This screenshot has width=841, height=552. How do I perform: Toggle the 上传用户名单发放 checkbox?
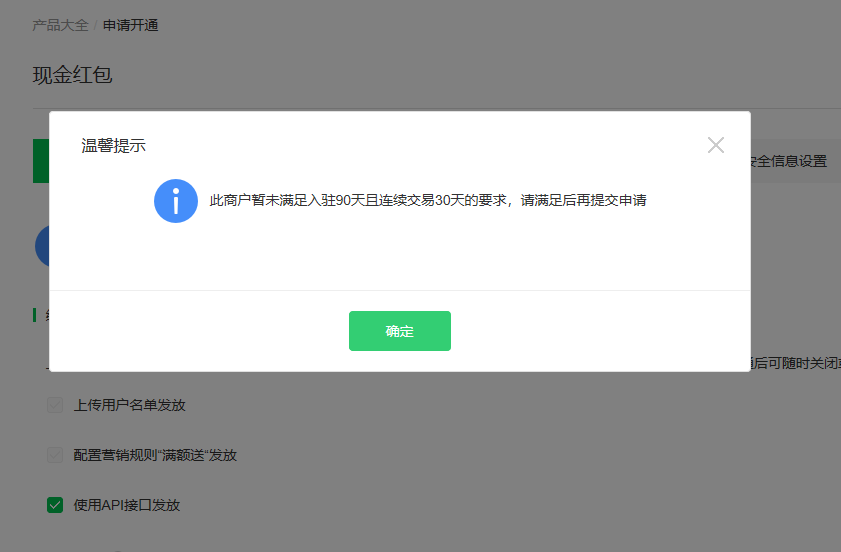[55, 405]
